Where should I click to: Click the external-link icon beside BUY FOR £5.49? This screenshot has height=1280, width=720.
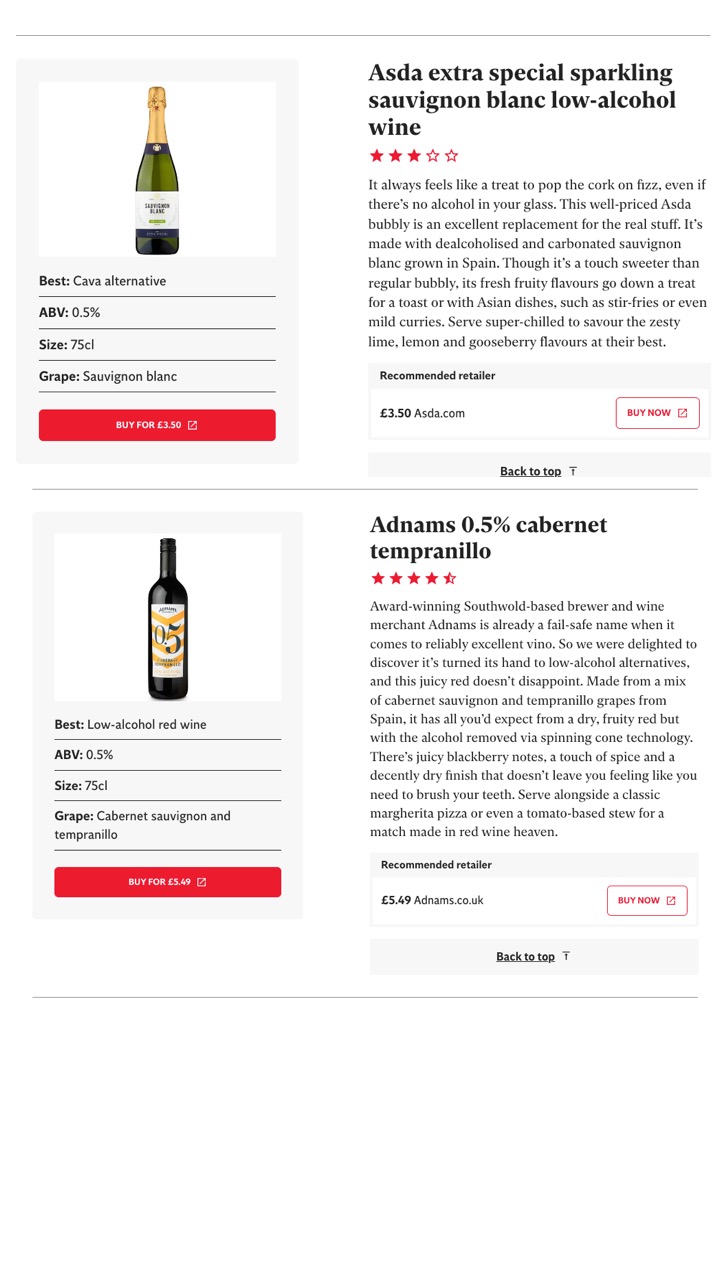tap(202, 882)
